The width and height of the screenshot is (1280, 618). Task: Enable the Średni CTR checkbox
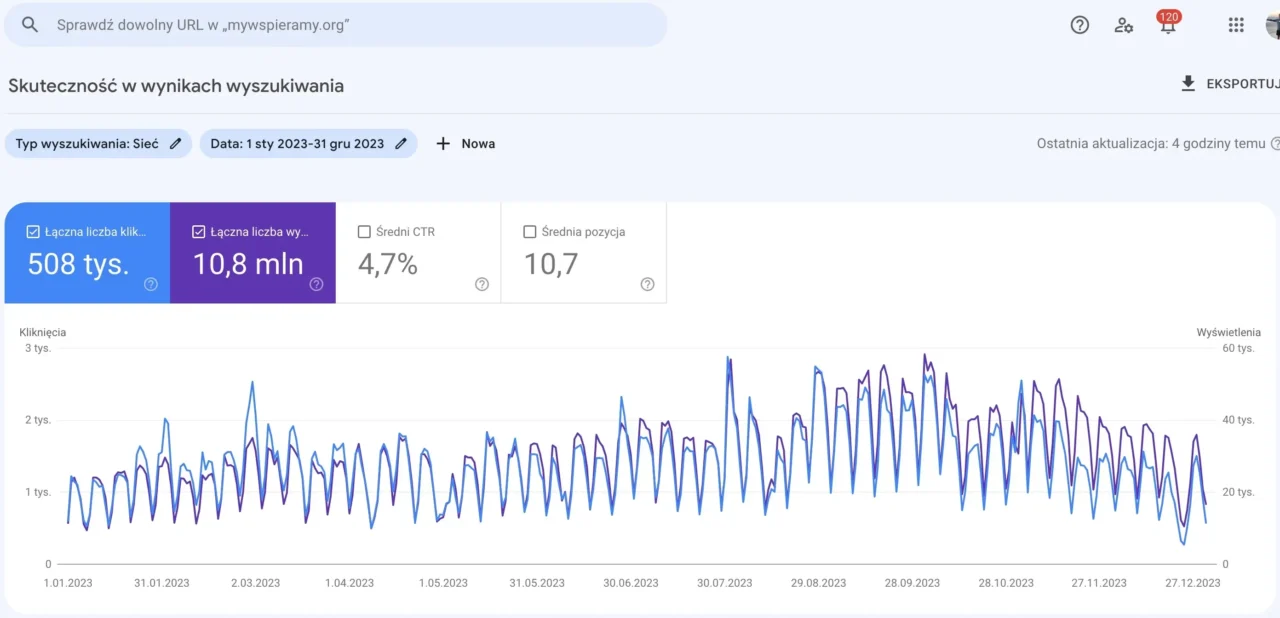point(364,232)
